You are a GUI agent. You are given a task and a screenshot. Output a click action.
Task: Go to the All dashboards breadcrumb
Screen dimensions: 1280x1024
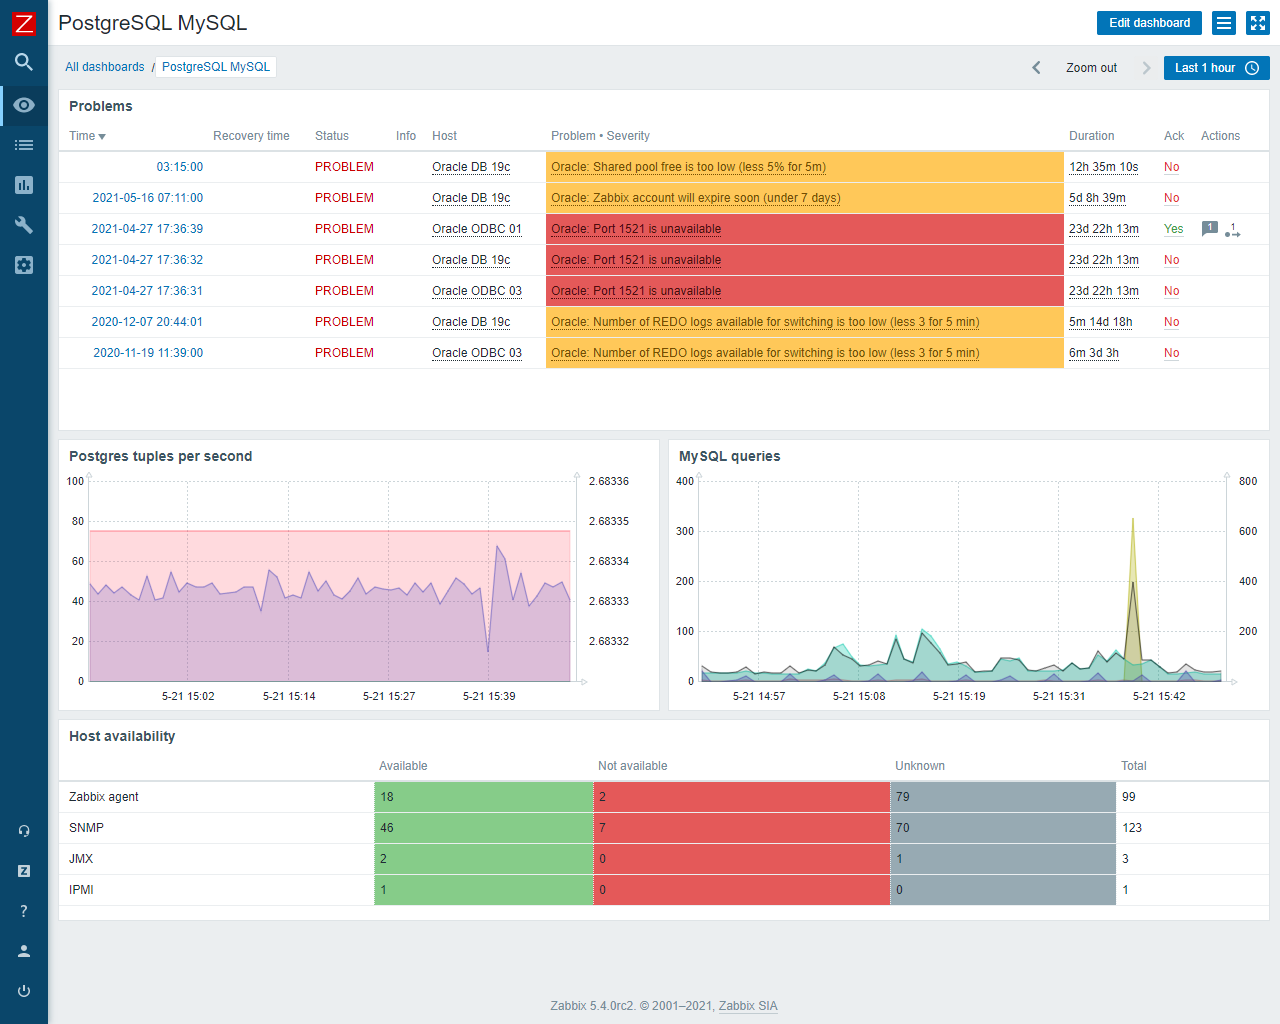[104, 66]
